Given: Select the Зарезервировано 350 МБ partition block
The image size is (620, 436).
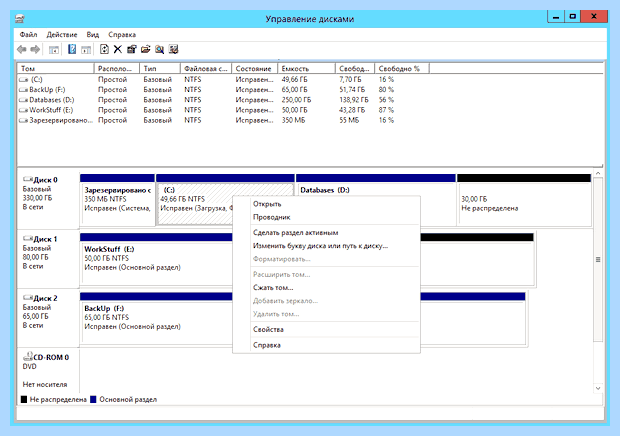Looking at the screenshot, I should click(117, 200).
